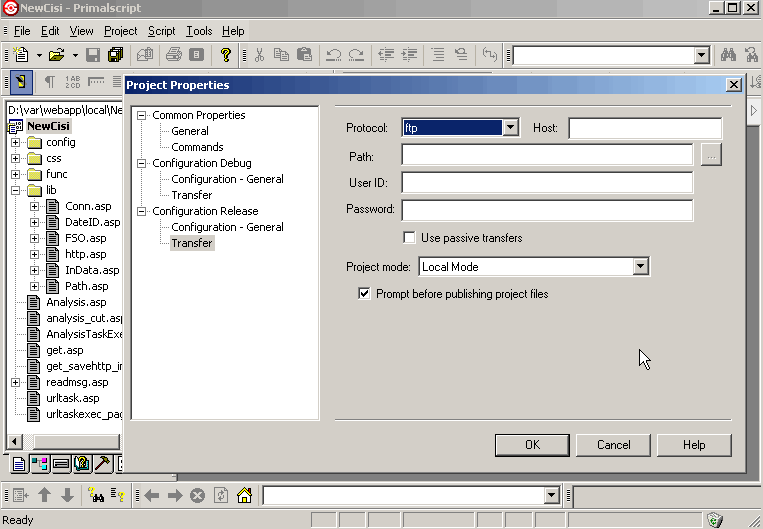Collapse the lib folder
The image size is (763, 529).
[16, 190]
